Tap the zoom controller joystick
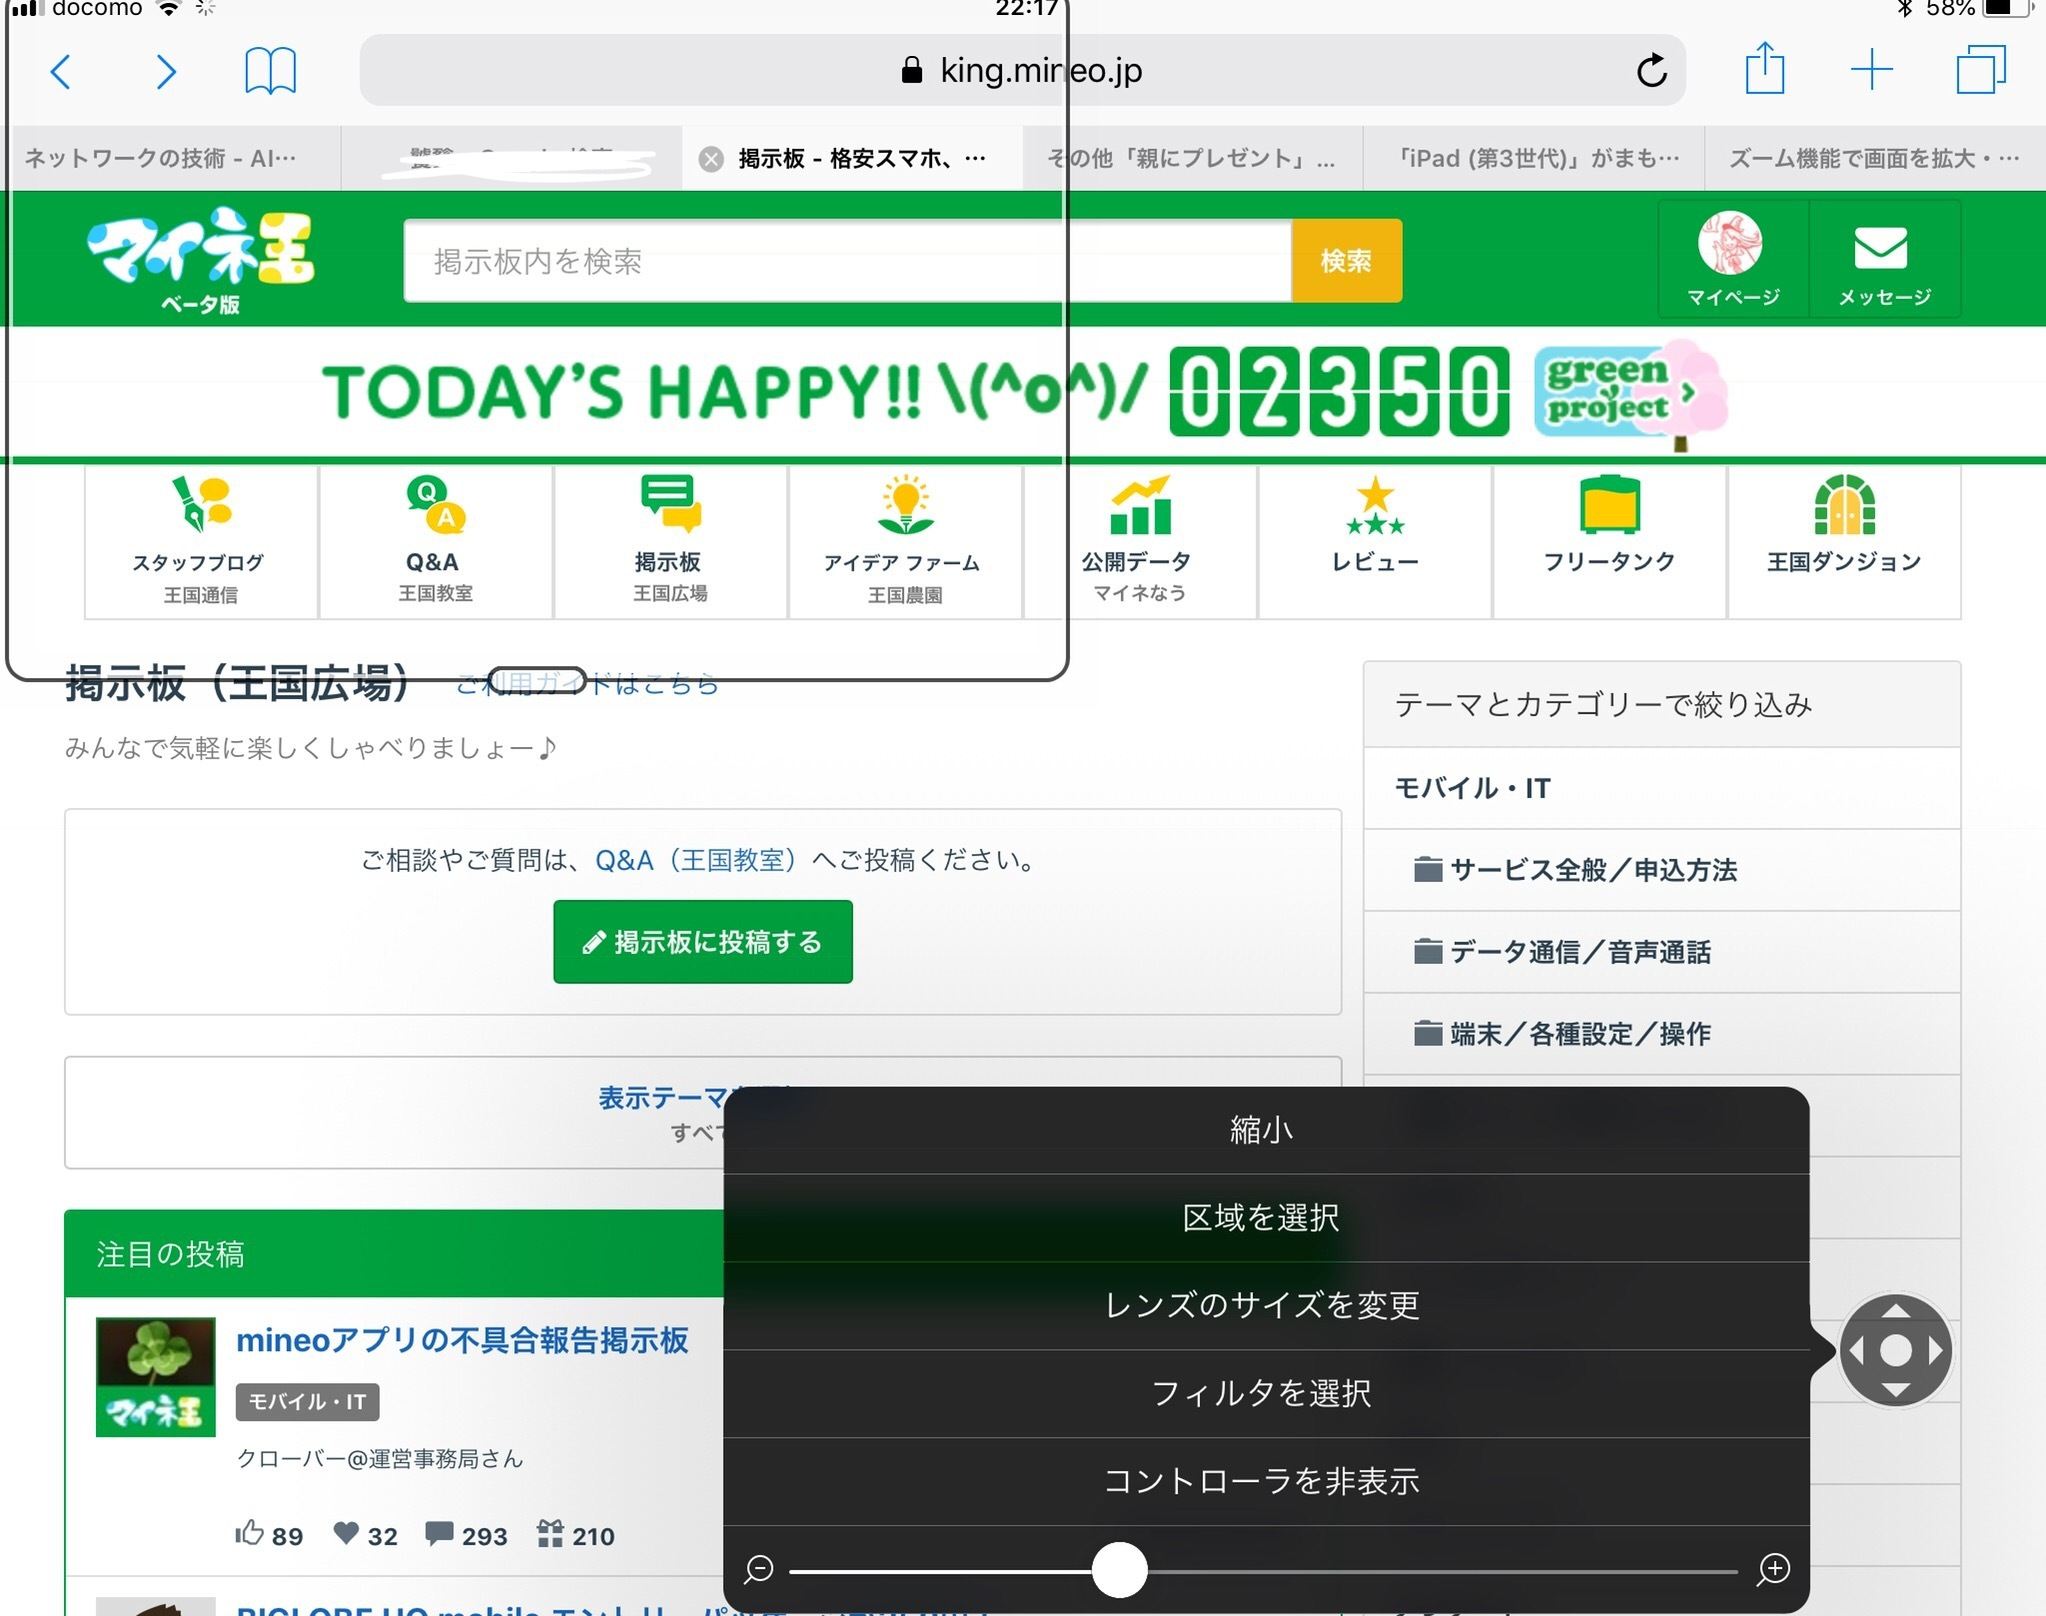 1895,1351
